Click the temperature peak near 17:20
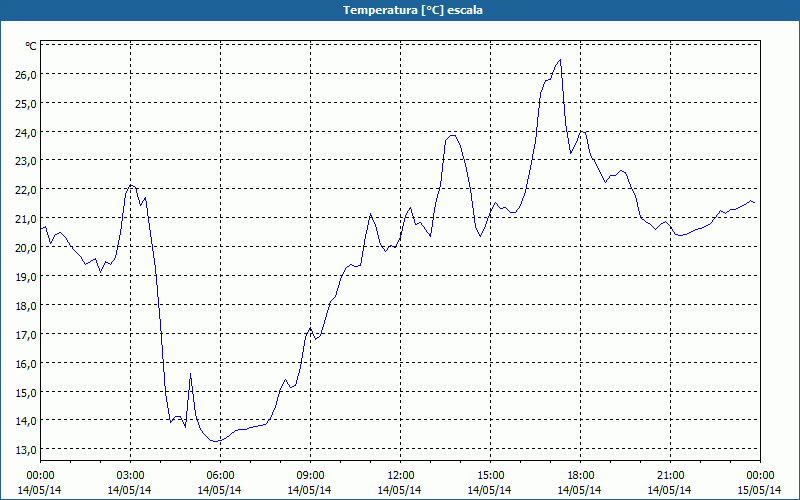The image size is (800, 500). (x=560, y=60)
